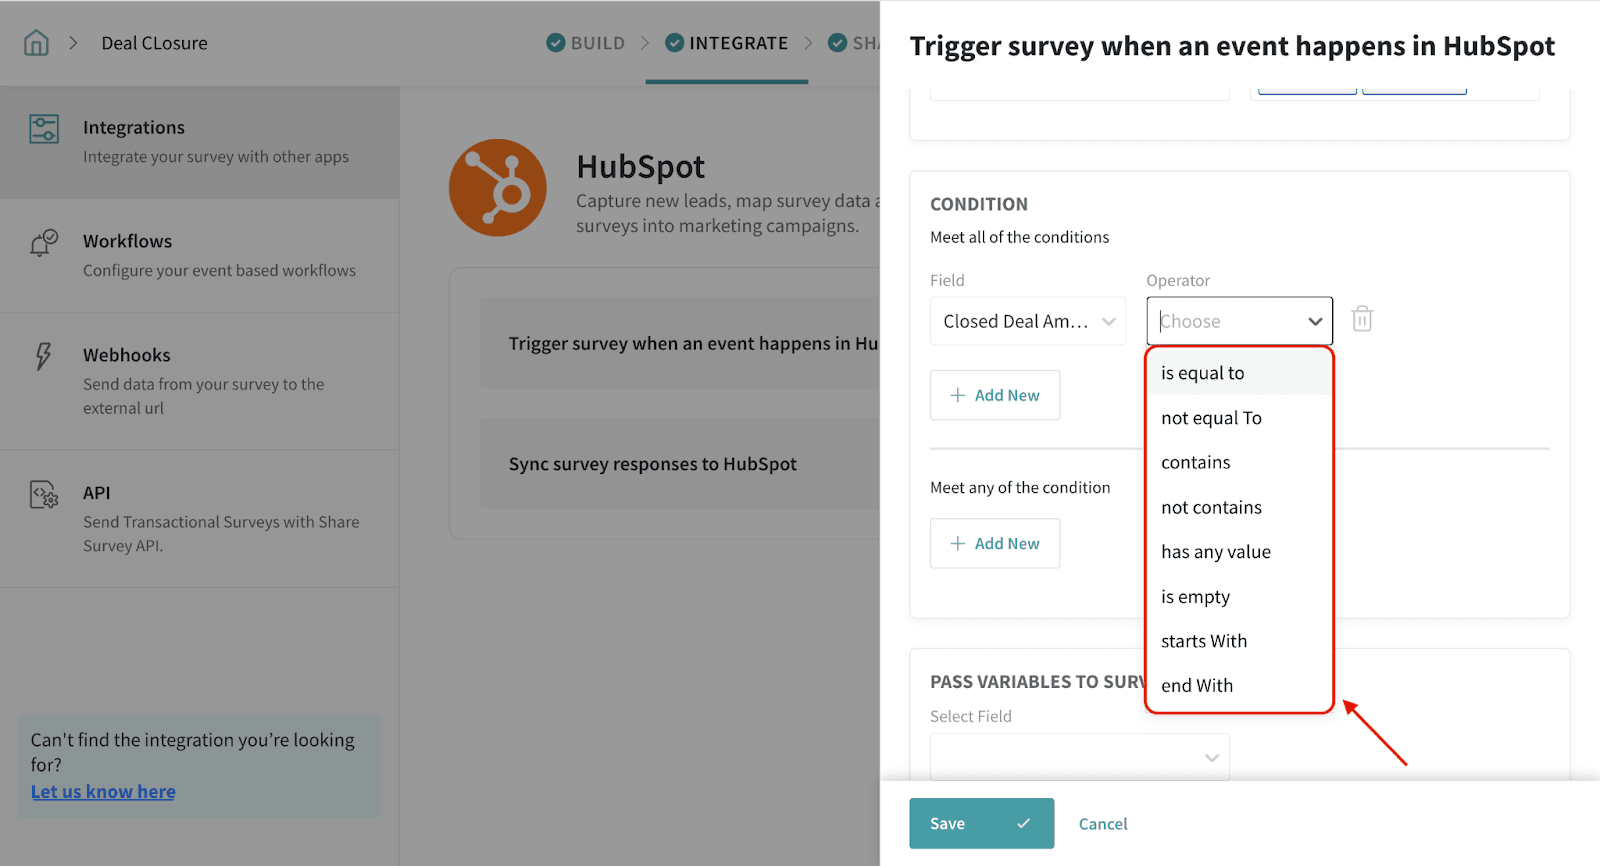Pick the 'starts With' operator option
Screen dimensions: 1600x866
point(1204,641)
